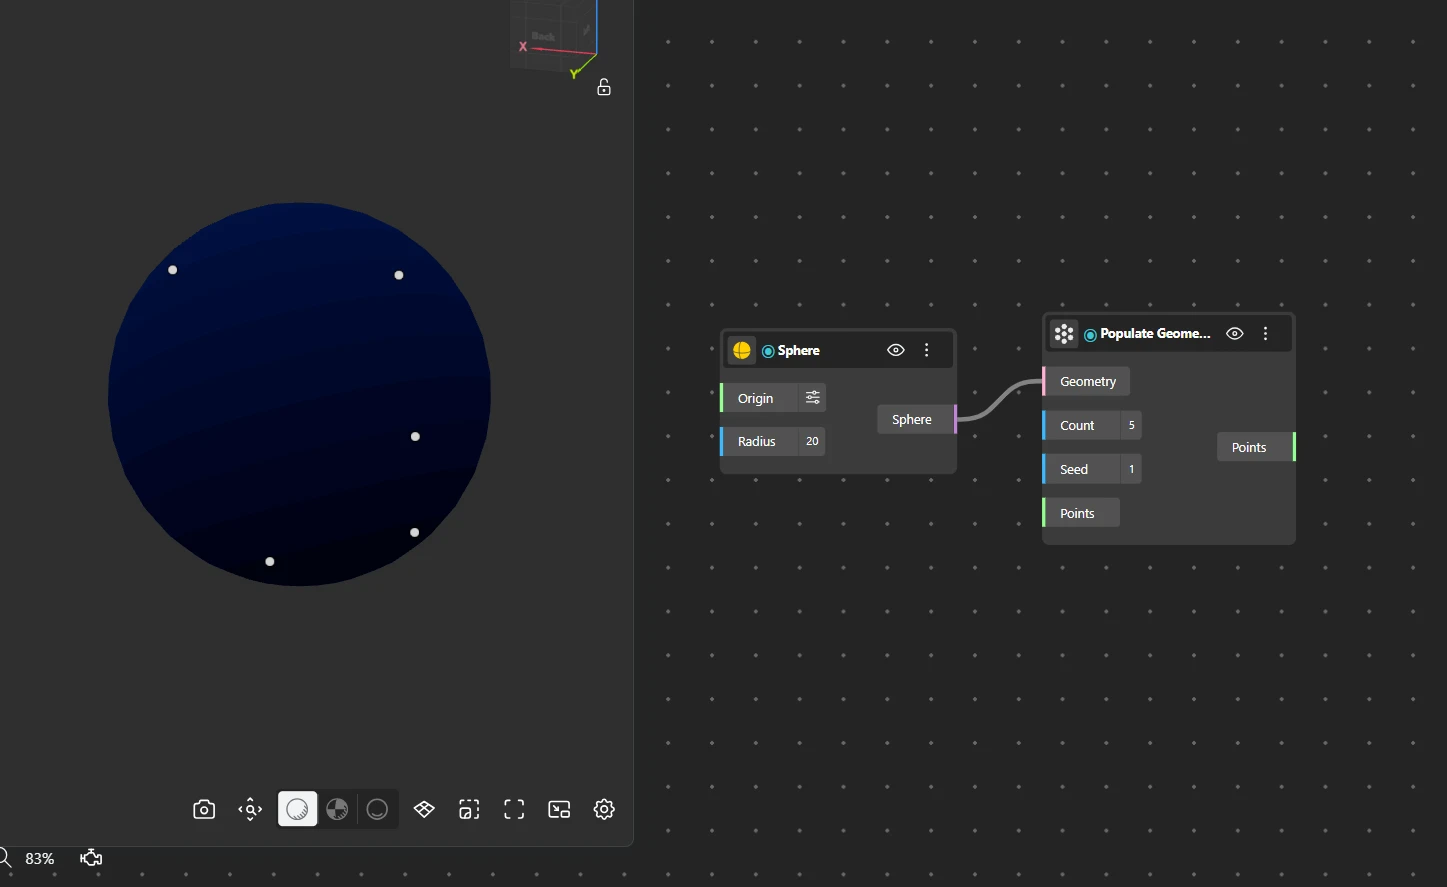The image size is (1447, 887).
Task: Open the Origin sliders settings icon
Action: 813,398
